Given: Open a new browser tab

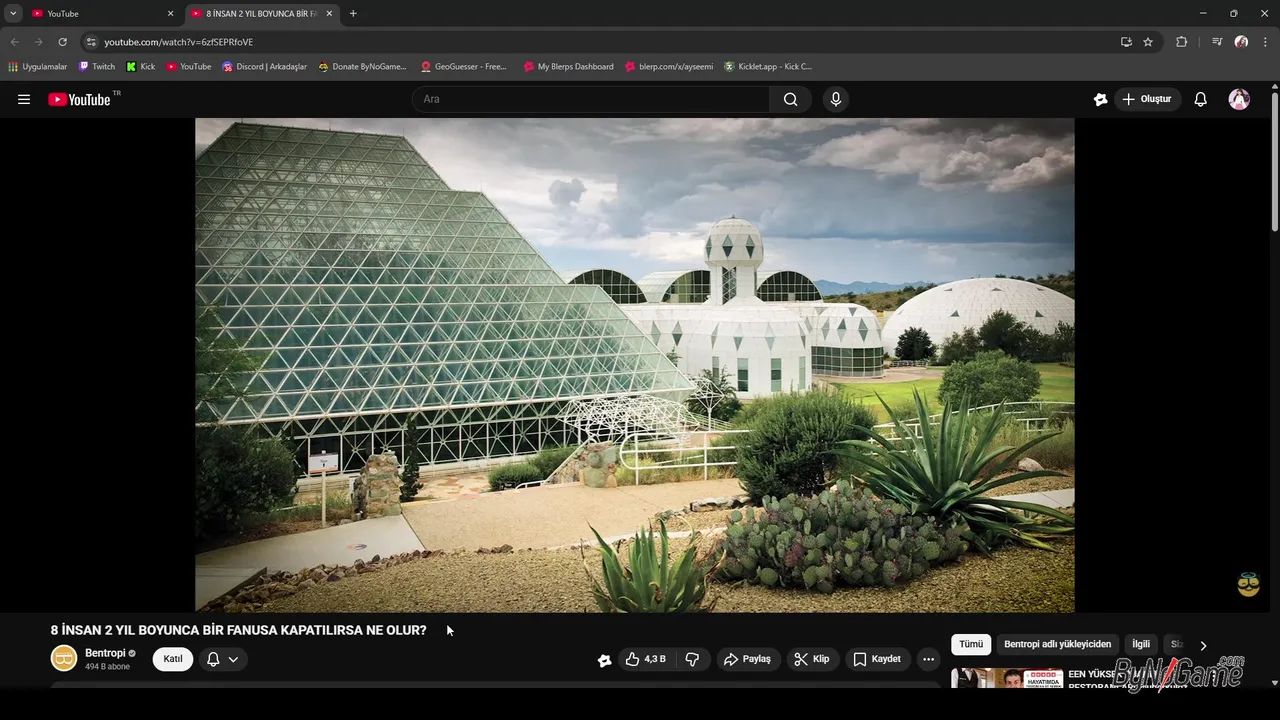Looking at the screenshot, I should [353, 13].
